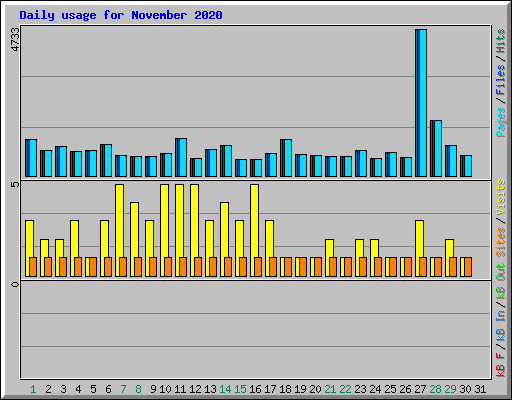The width and height of the screenshot is (512, 400).
Task: Click the day label "31" on x-axis
Action: click(480, 389)
